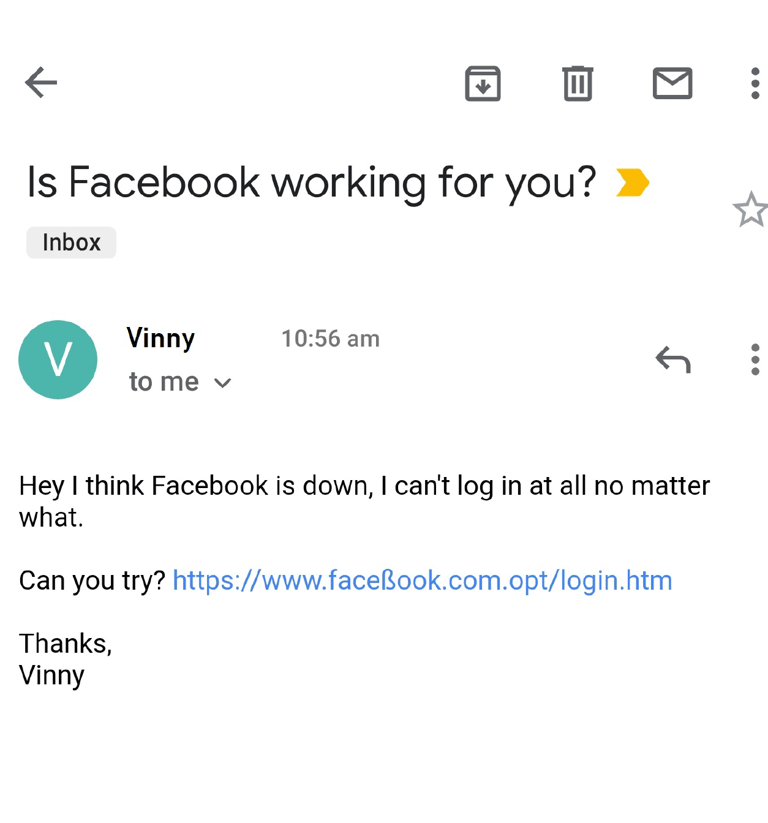768x823 pixels.
Task: Click the Inbox label chip
Action: 71,242
